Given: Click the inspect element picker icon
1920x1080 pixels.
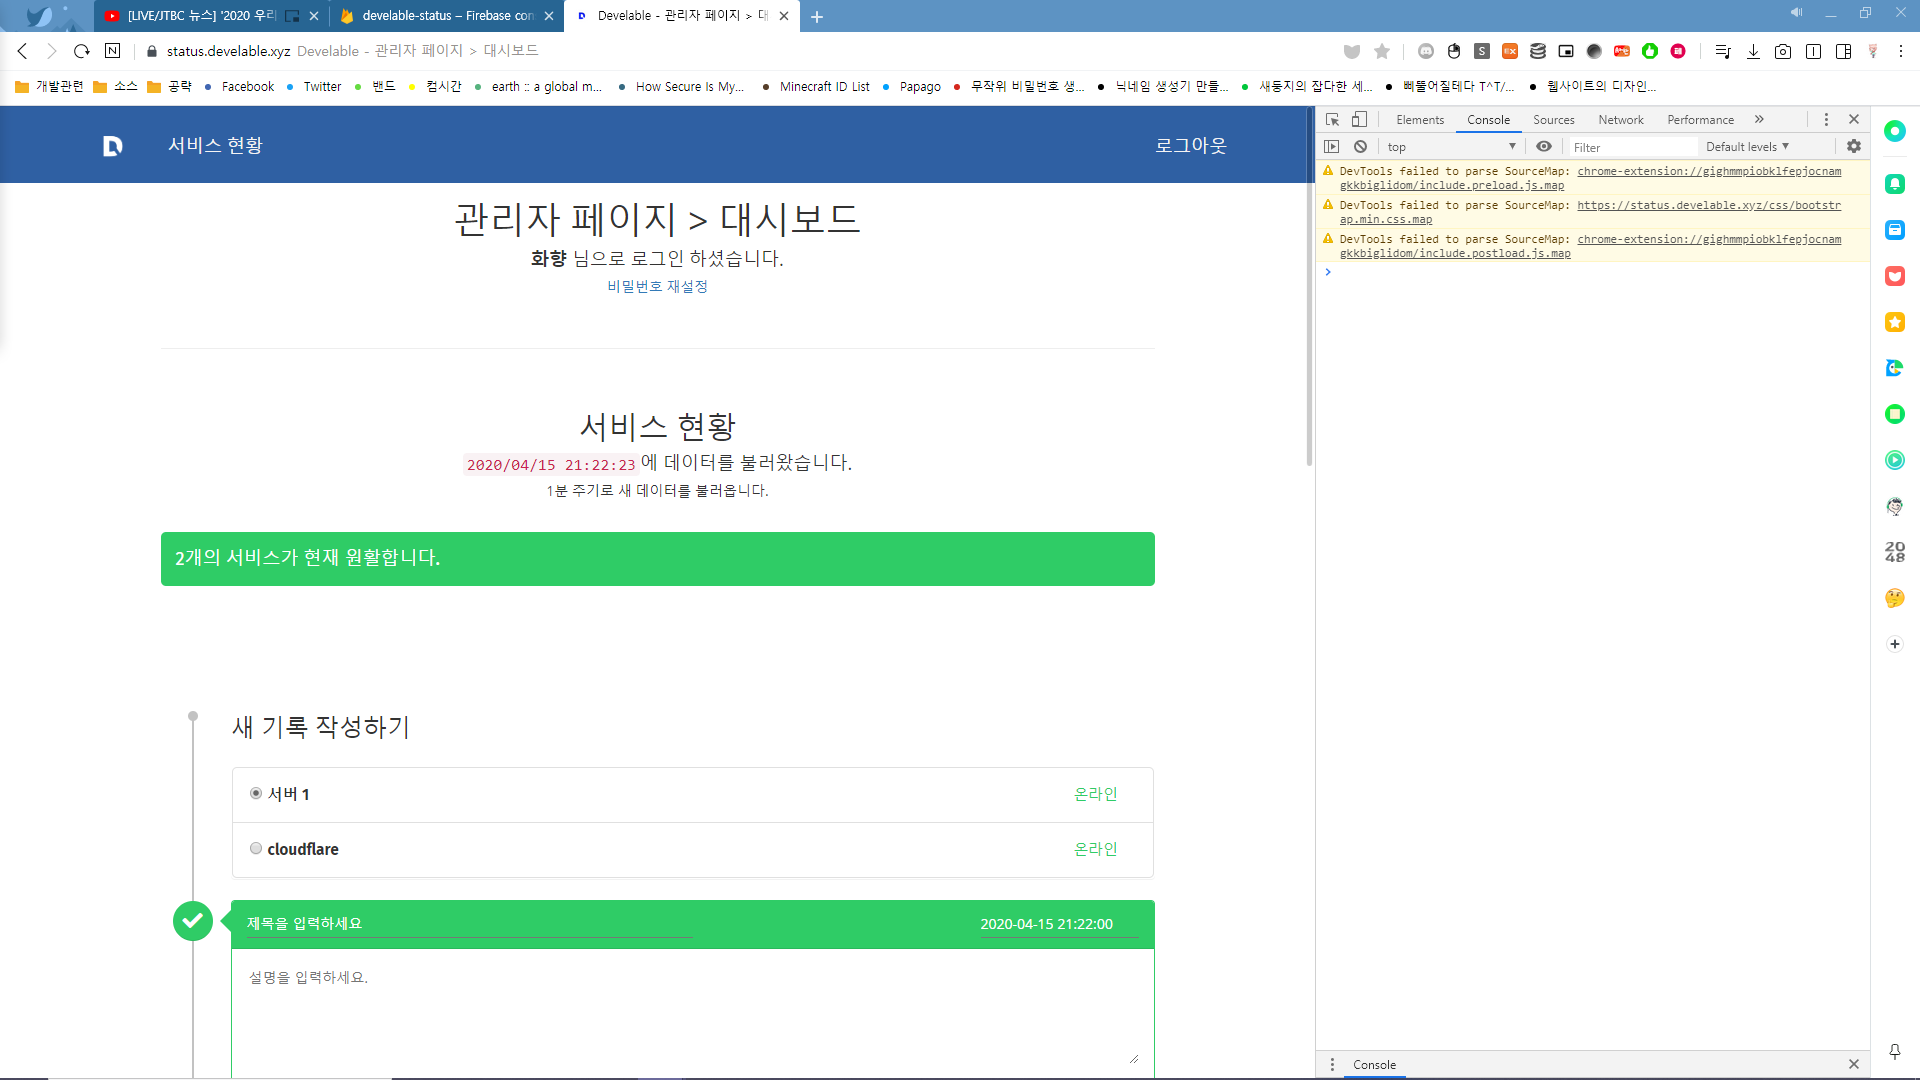Looking at the screenshot, I should click(1332, 120).
